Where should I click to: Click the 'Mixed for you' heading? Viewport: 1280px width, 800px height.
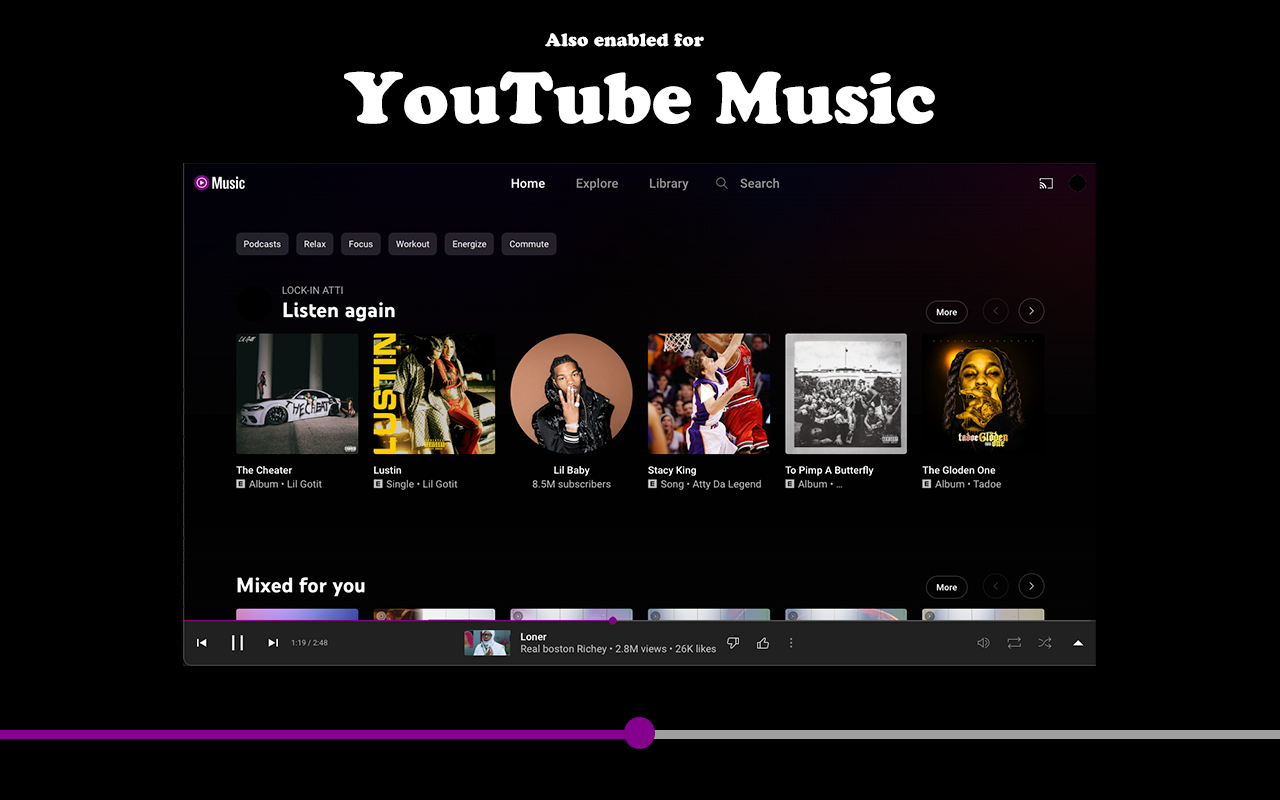coord(301,586)
